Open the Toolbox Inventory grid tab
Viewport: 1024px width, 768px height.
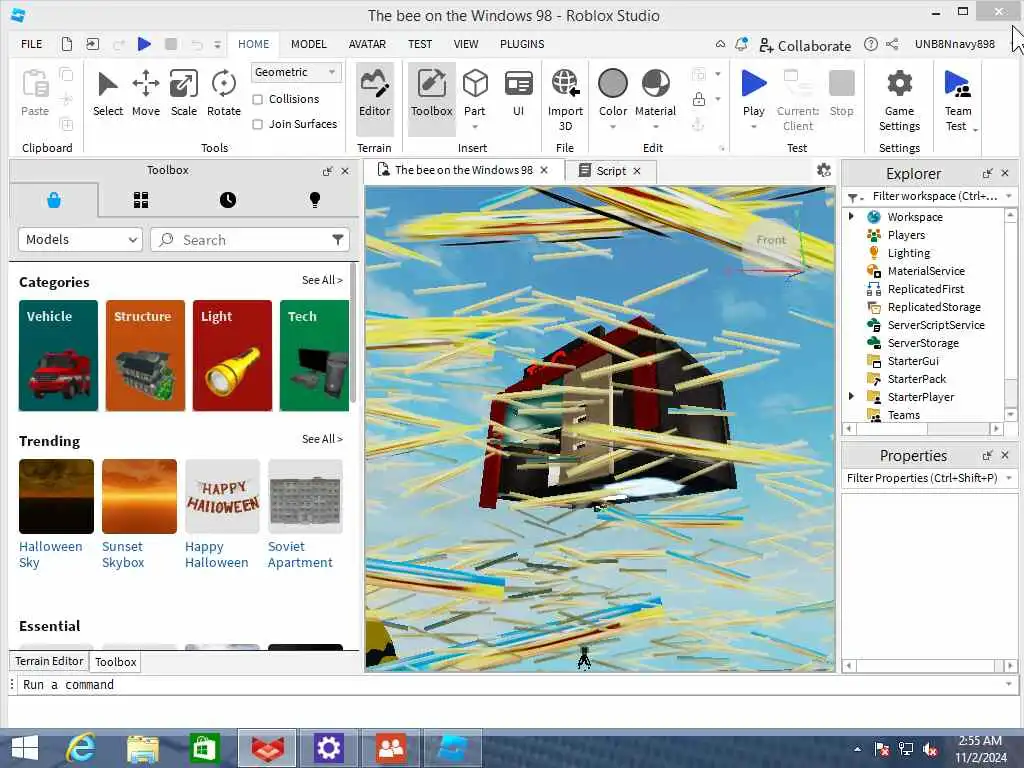click(x=141, y=200)
